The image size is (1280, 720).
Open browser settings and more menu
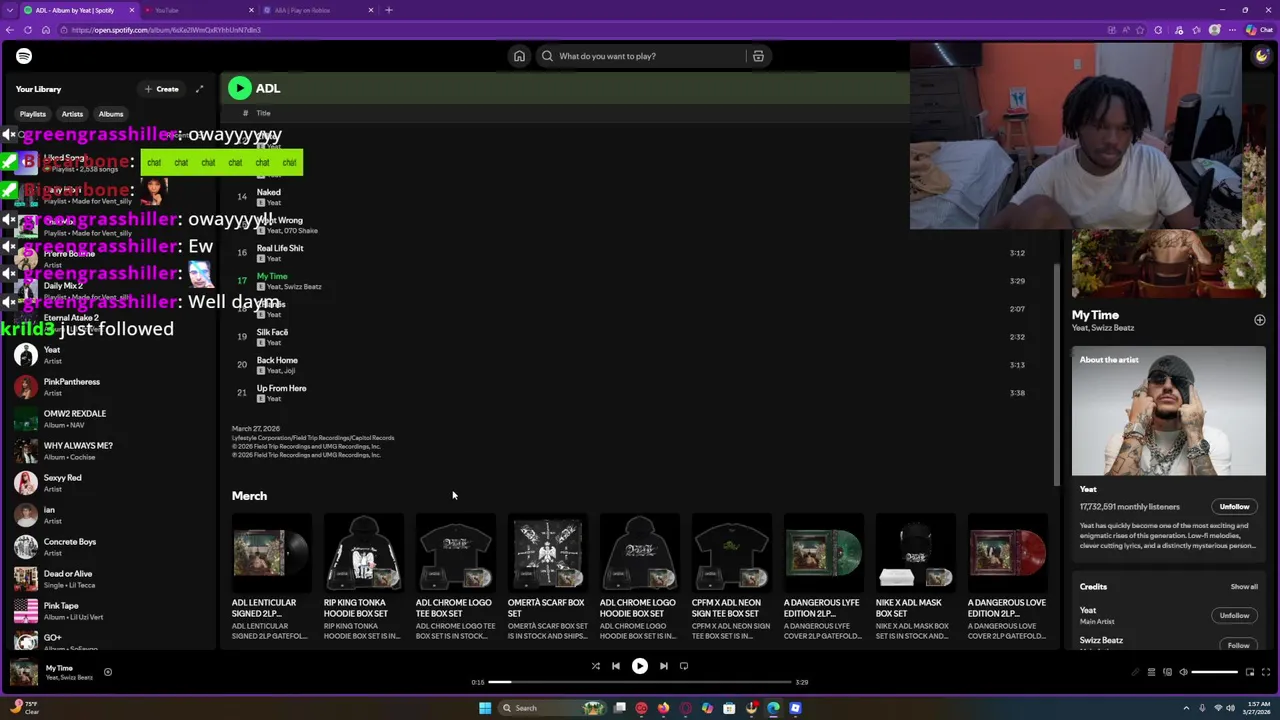1232,30
